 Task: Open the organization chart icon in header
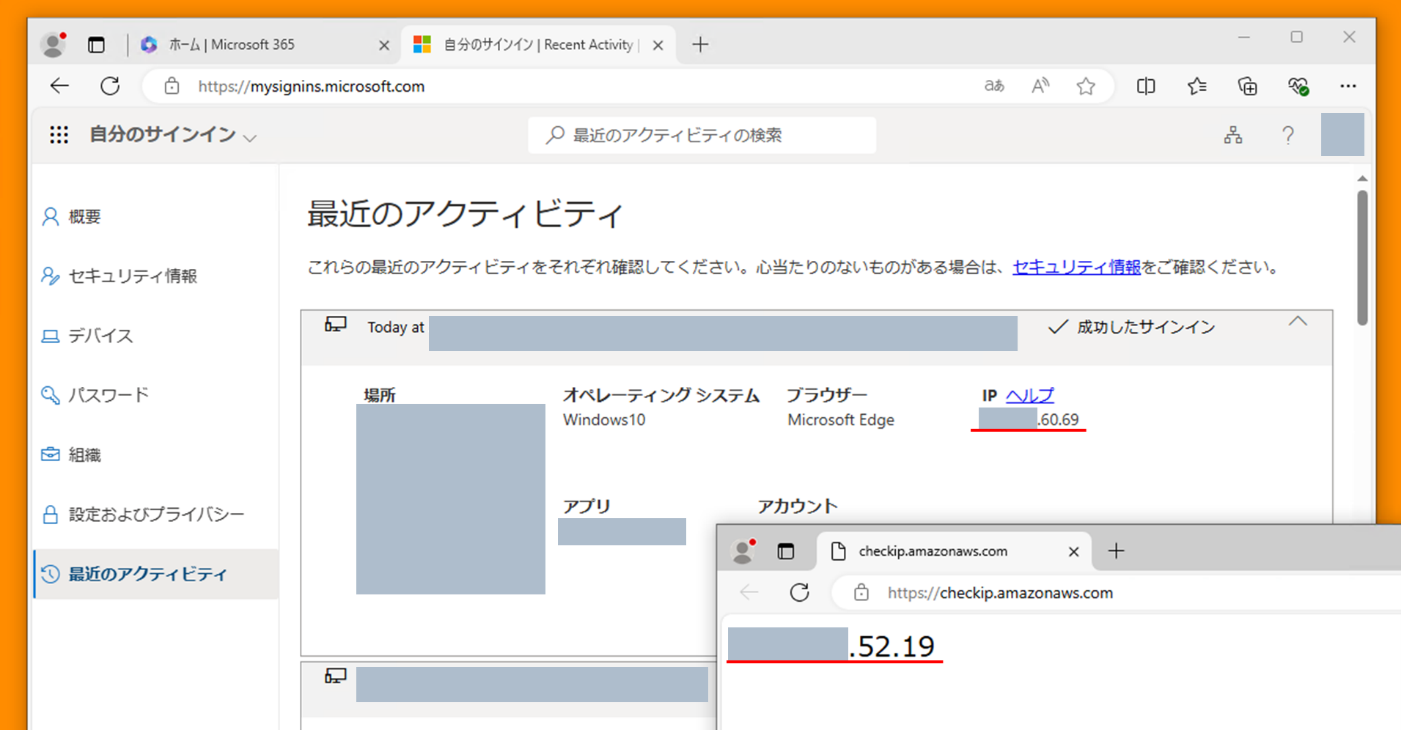[x=1233, y=135]
